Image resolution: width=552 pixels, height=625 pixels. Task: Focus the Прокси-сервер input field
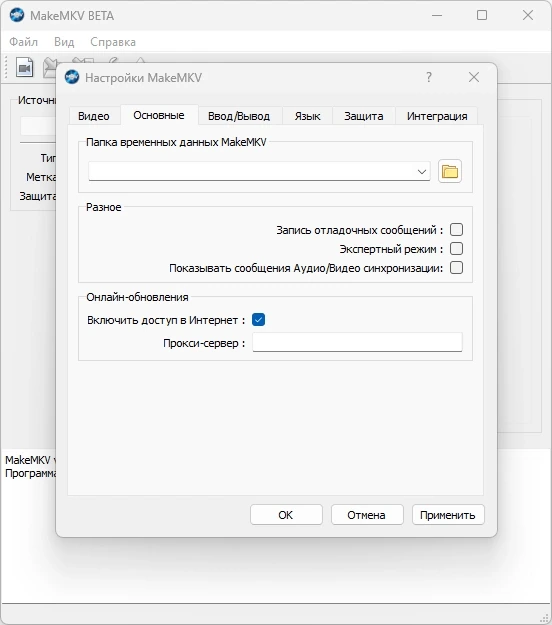tap(357, 342)
